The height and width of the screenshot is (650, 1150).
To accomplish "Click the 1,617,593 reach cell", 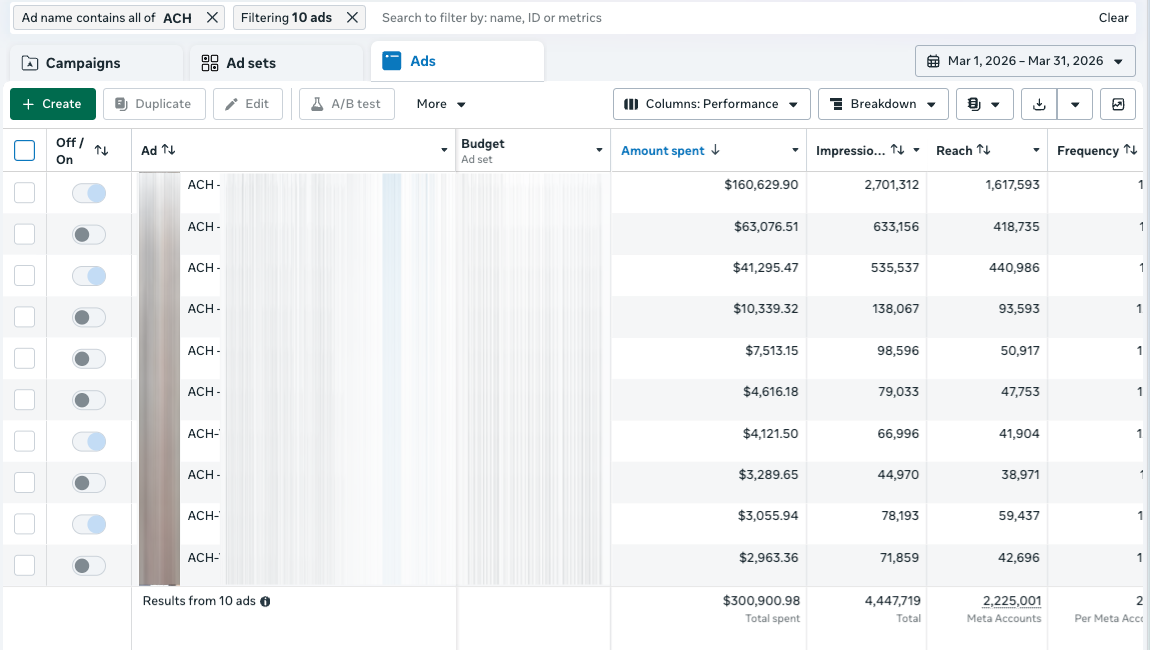I will [1012, 185].
